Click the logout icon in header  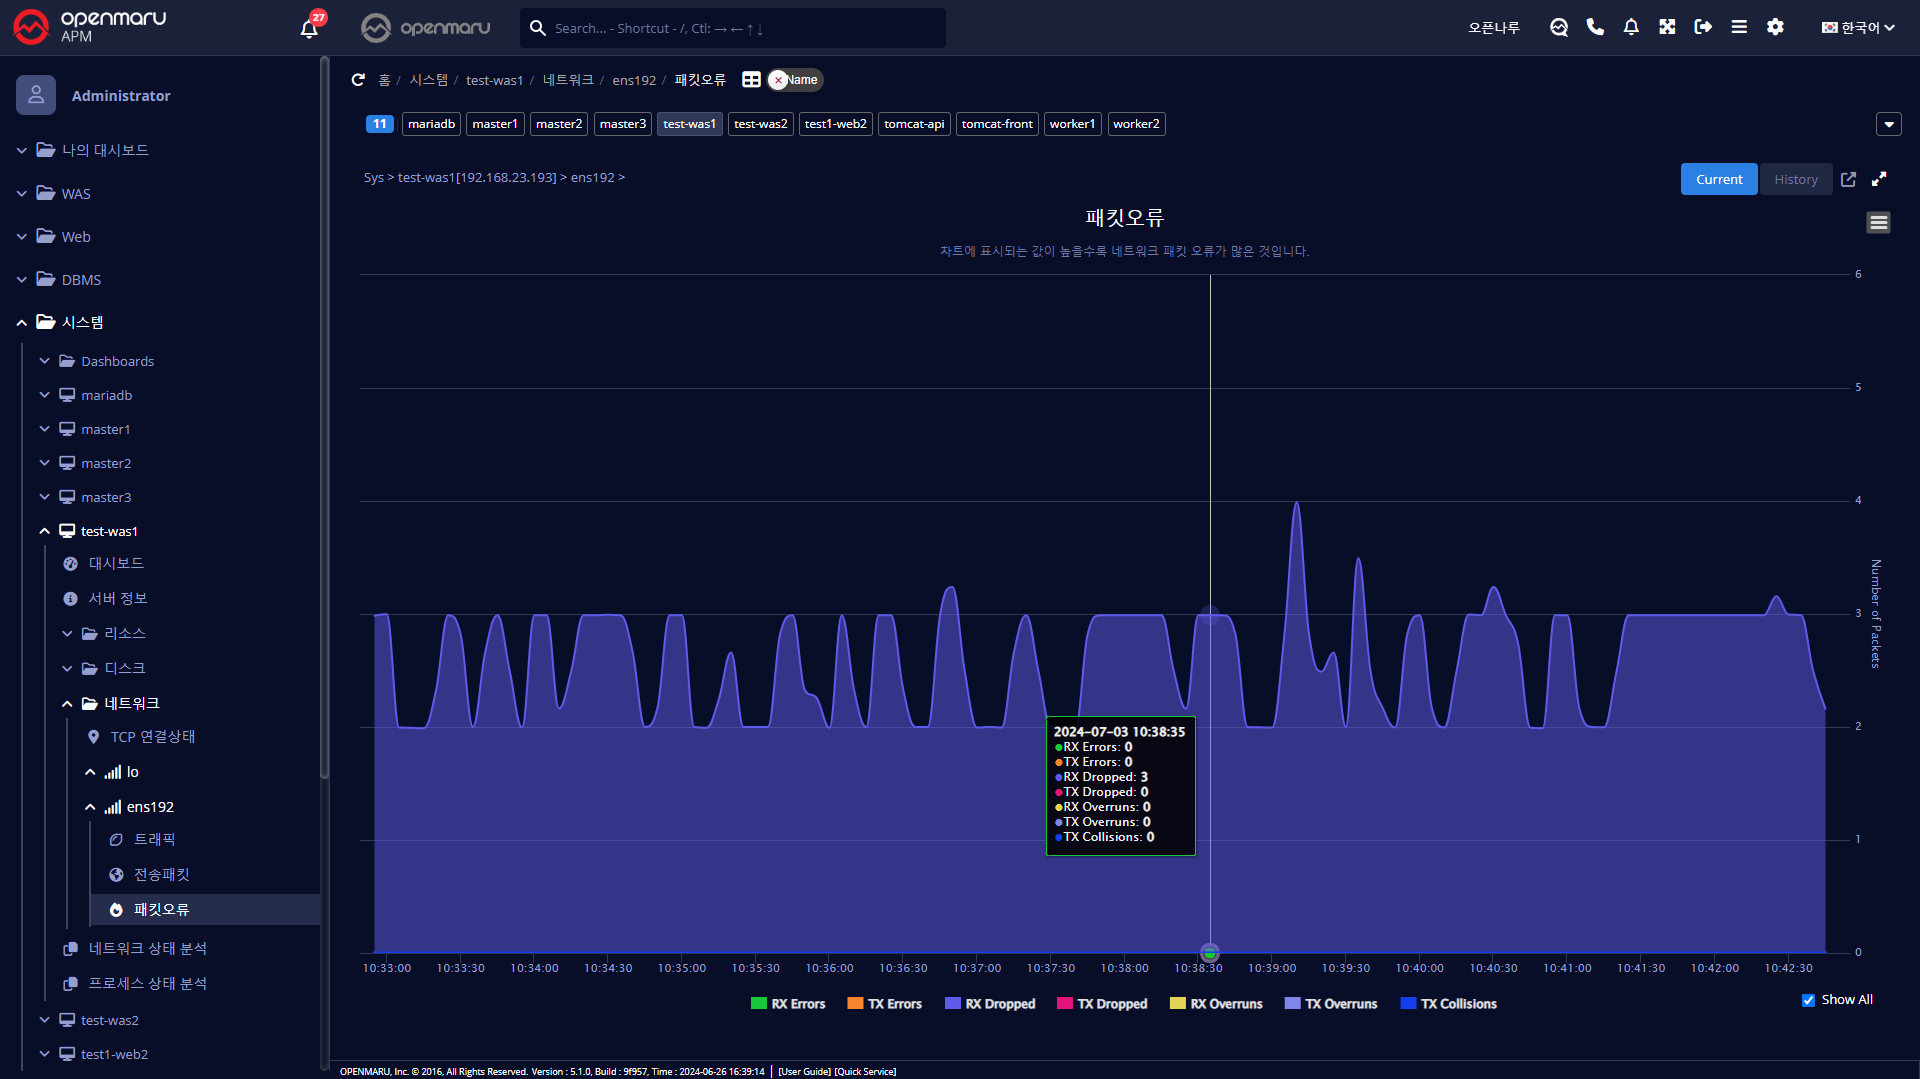coord(1703,27)
